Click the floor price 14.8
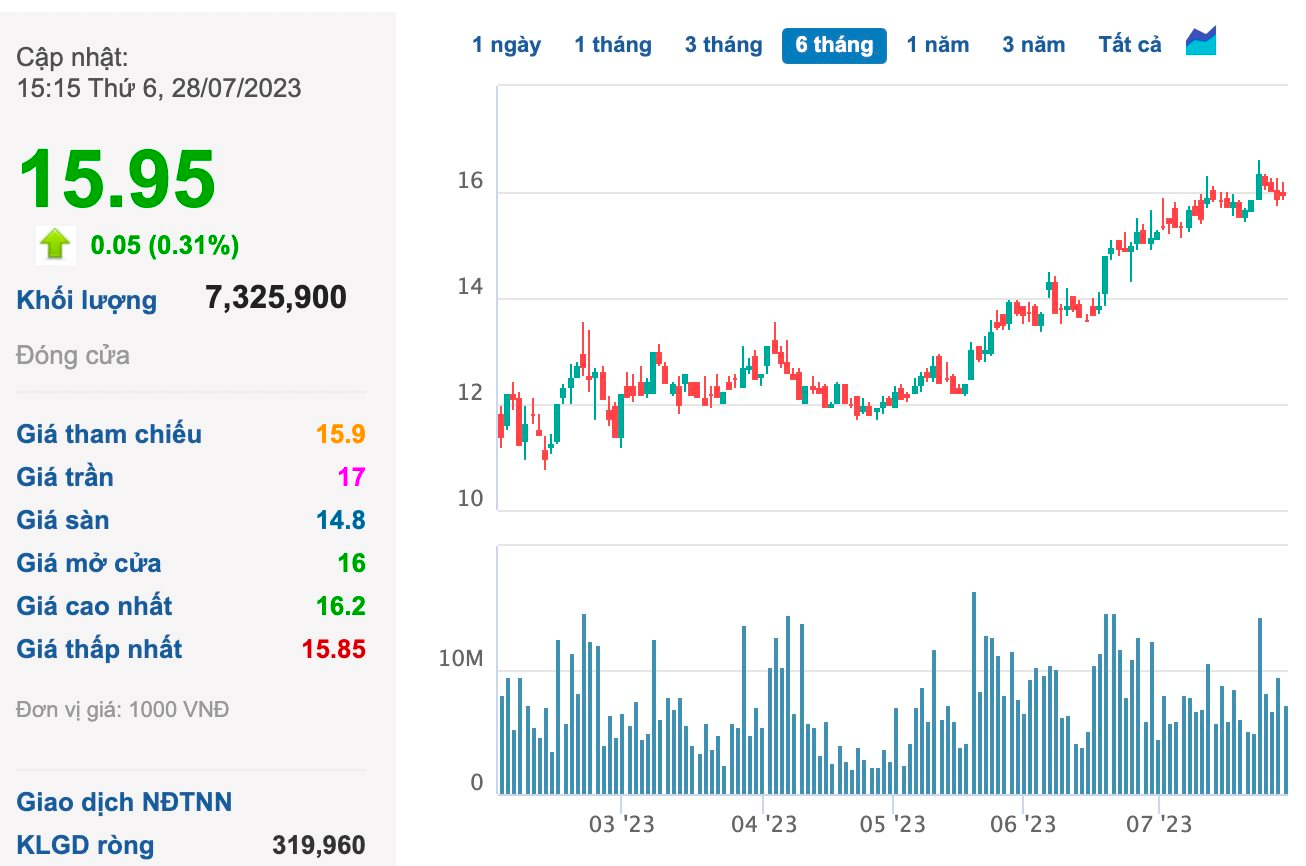Screen dimensions: 1306x866 [341, 520]
